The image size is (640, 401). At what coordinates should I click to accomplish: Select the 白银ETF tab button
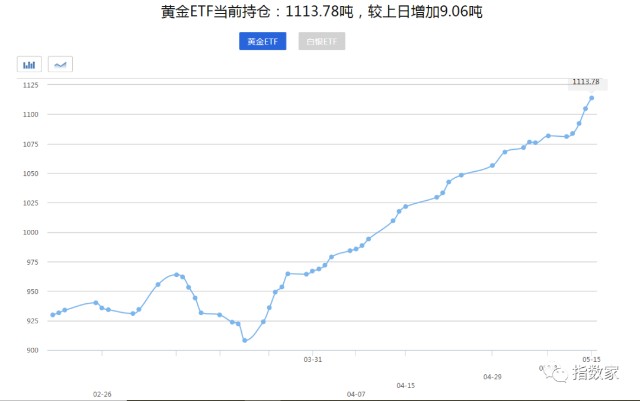pos(322,41)
